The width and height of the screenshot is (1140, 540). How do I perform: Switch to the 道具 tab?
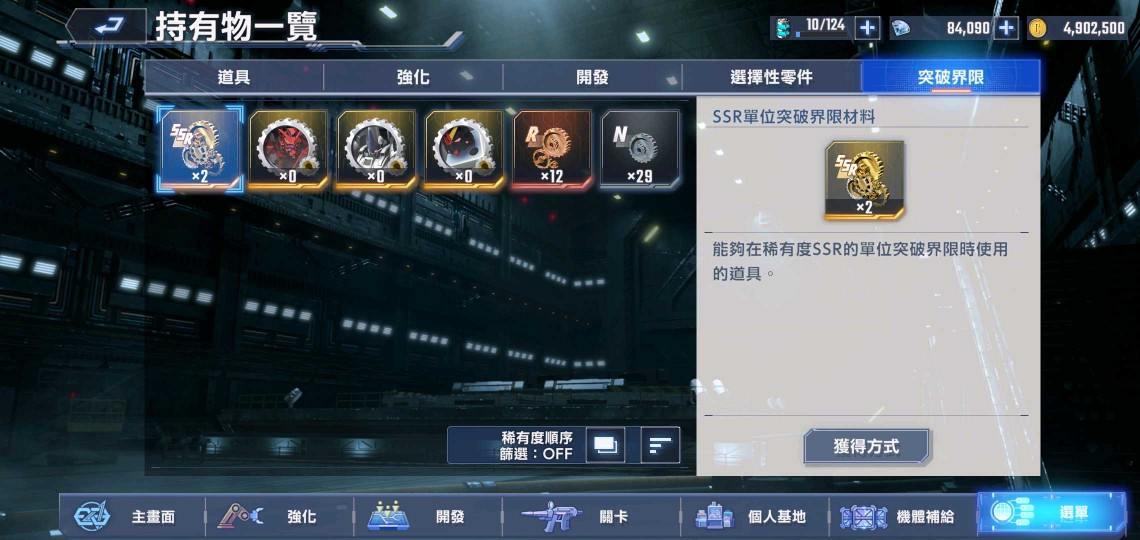pos(233,77)
